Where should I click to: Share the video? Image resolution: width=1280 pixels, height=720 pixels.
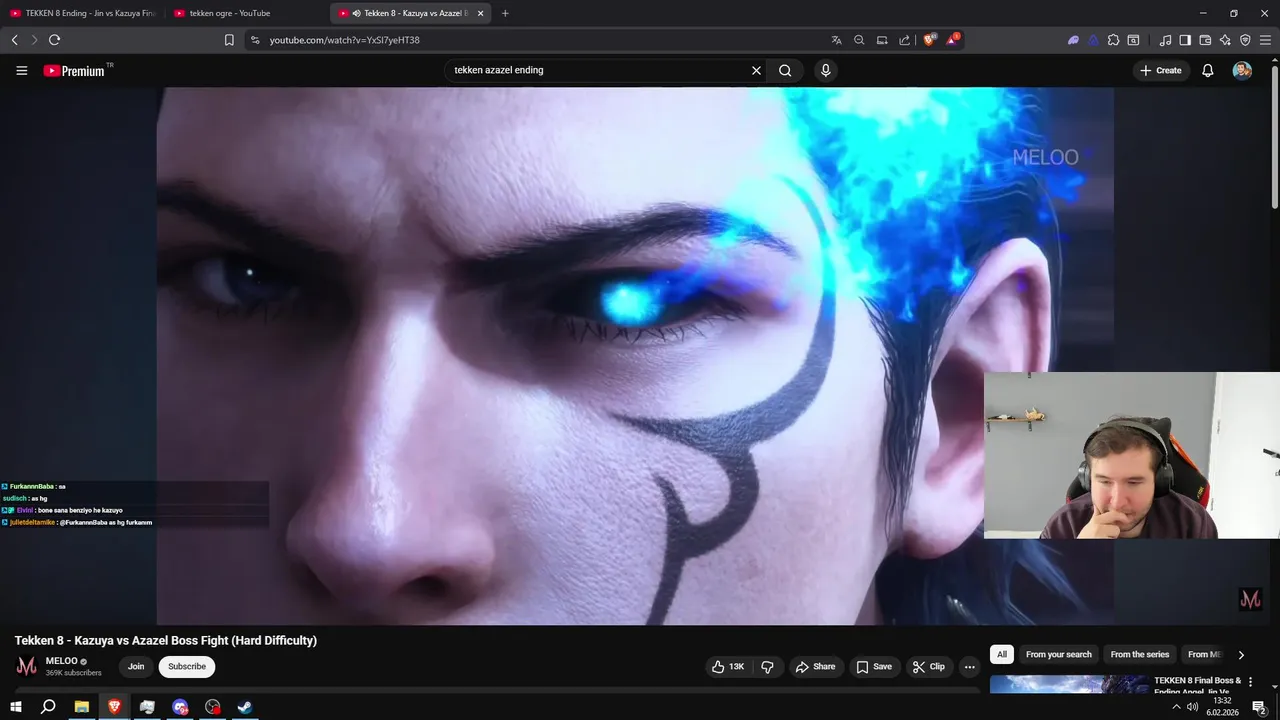click(x=815, y=667)
